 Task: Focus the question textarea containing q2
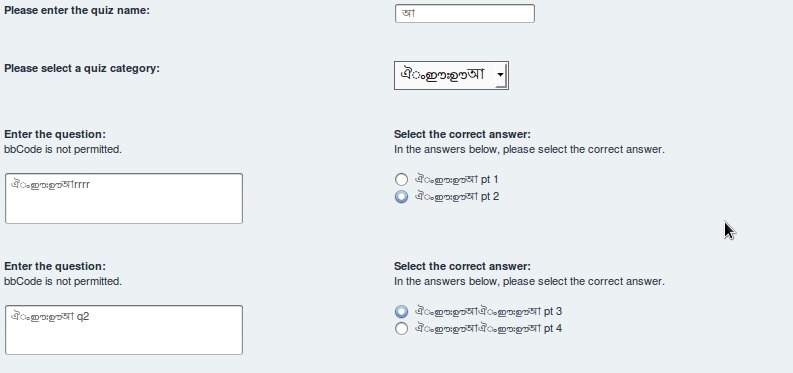[124, 330]
